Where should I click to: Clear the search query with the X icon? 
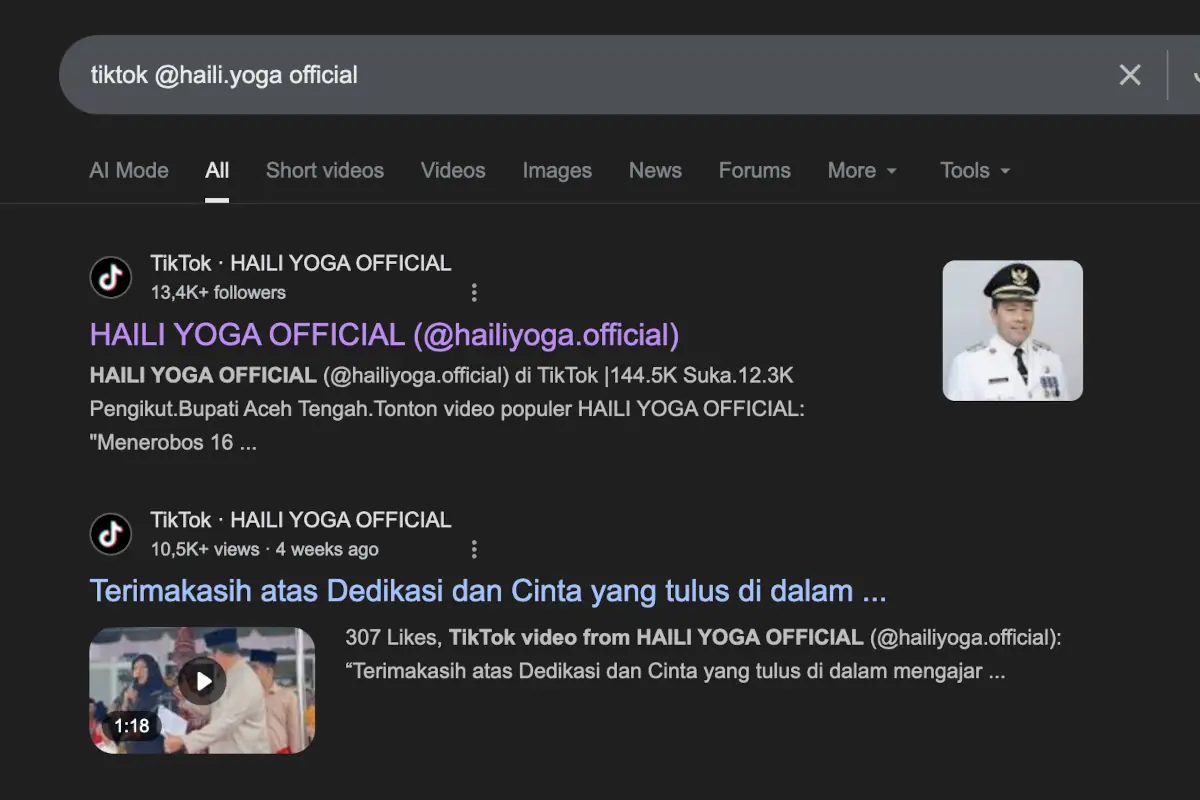click(1130, 75)
